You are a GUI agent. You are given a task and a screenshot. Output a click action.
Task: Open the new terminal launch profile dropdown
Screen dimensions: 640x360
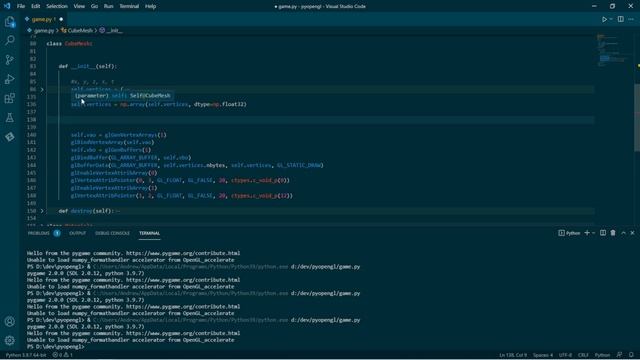click(x=593, y=233)
